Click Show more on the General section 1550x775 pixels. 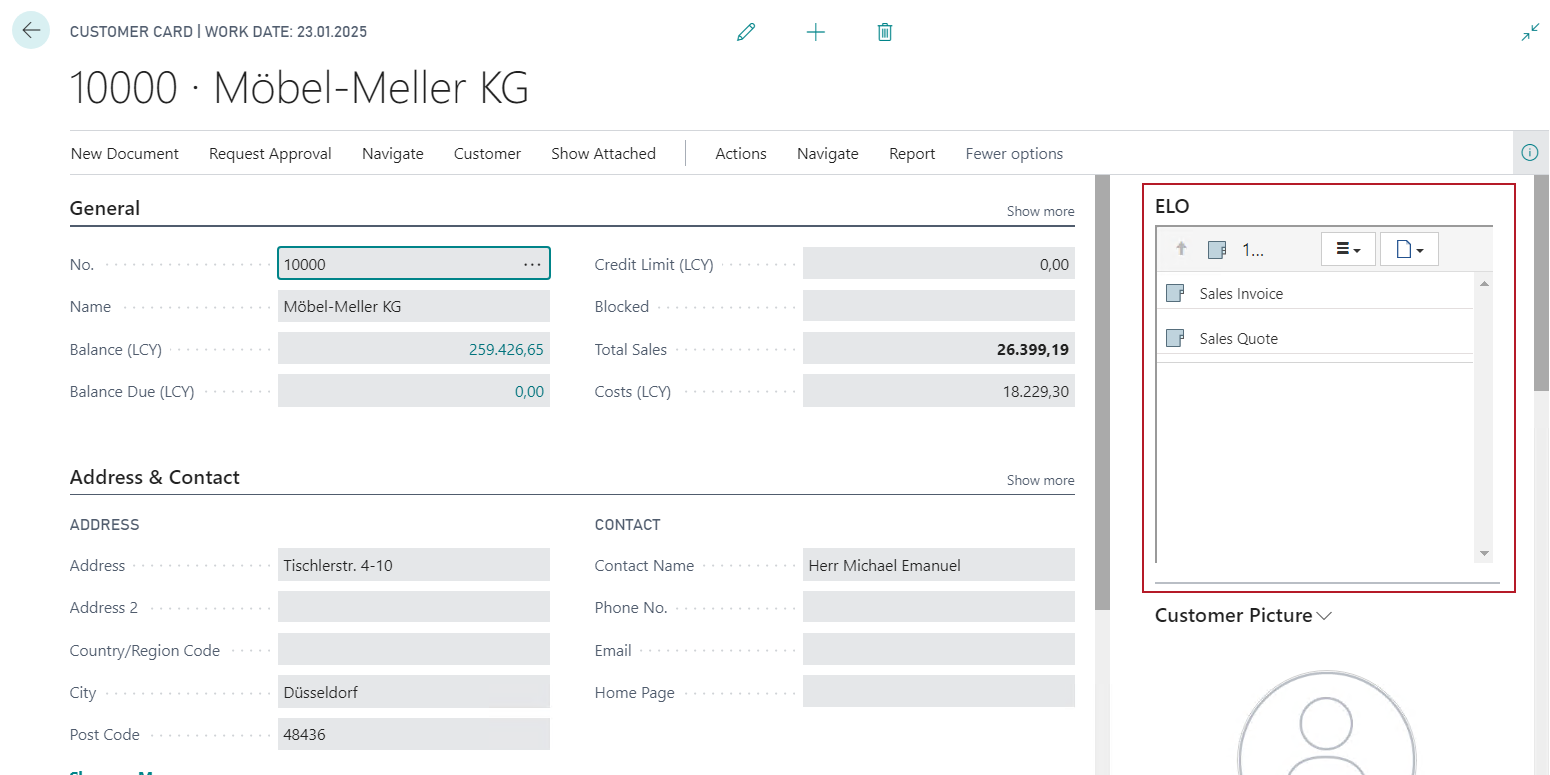[x=1040, y=211]
